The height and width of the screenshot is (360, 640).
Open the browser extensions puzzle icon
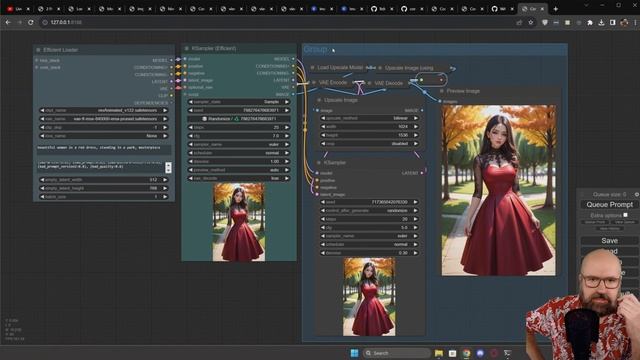pos(590,23)
